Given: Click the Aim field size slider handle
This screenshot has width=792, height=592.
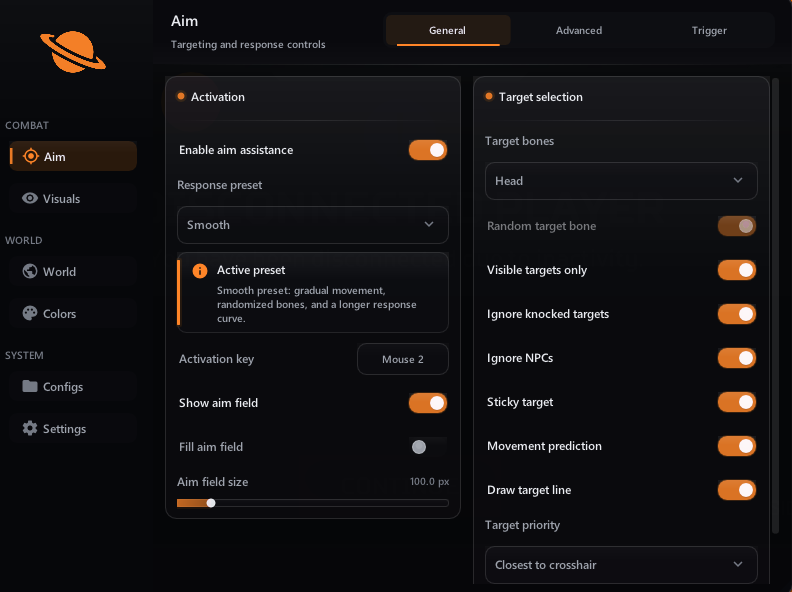Looking at the screenshot, I should tap(211, 503).
